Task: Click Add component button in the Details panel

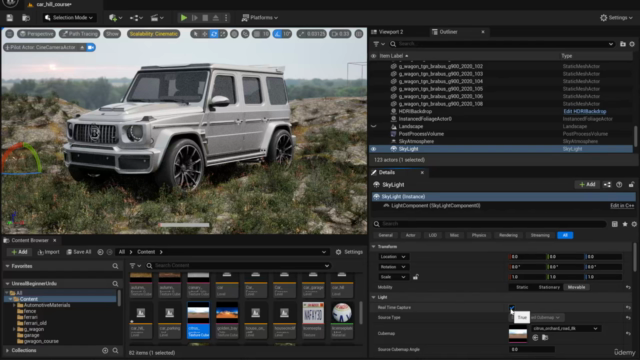Action: pos(587,184)
